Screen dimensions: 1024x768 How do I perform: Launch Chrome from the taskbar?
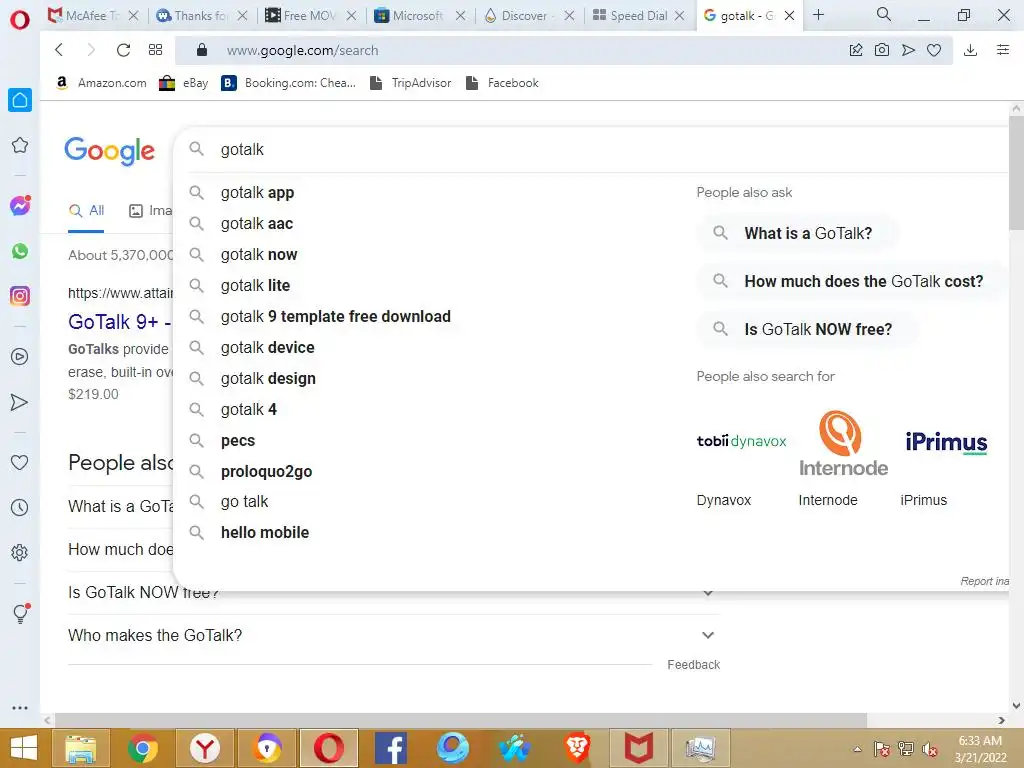coord(142,748)
